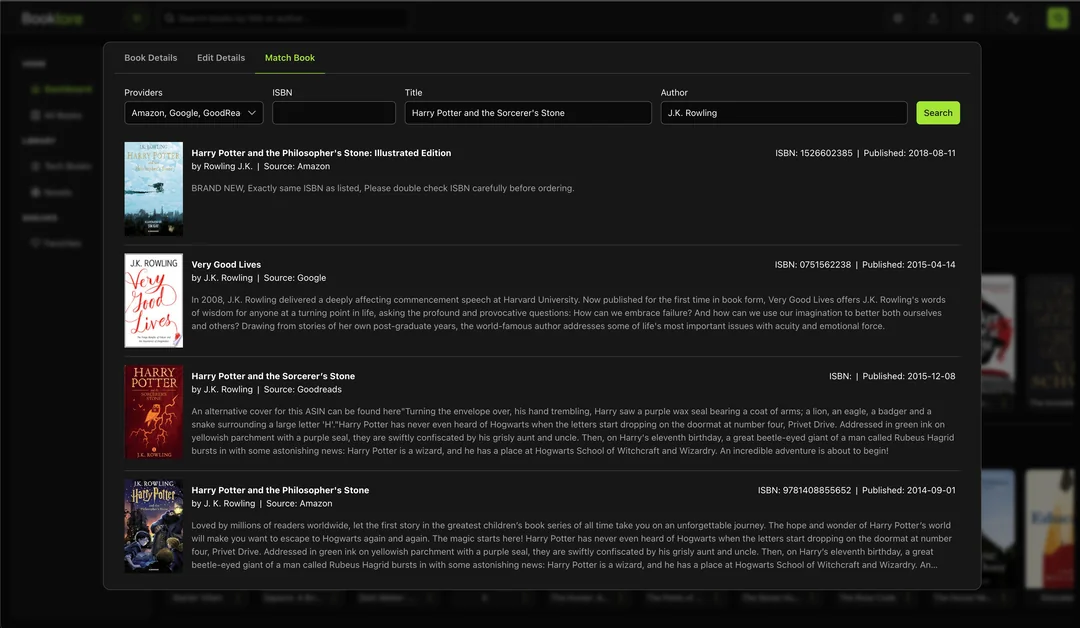Image resolution: width=1080 pixels, height=628 pixels.
Task: Click the Title field label
Action: pyautogui.click(x=413, y=92)
